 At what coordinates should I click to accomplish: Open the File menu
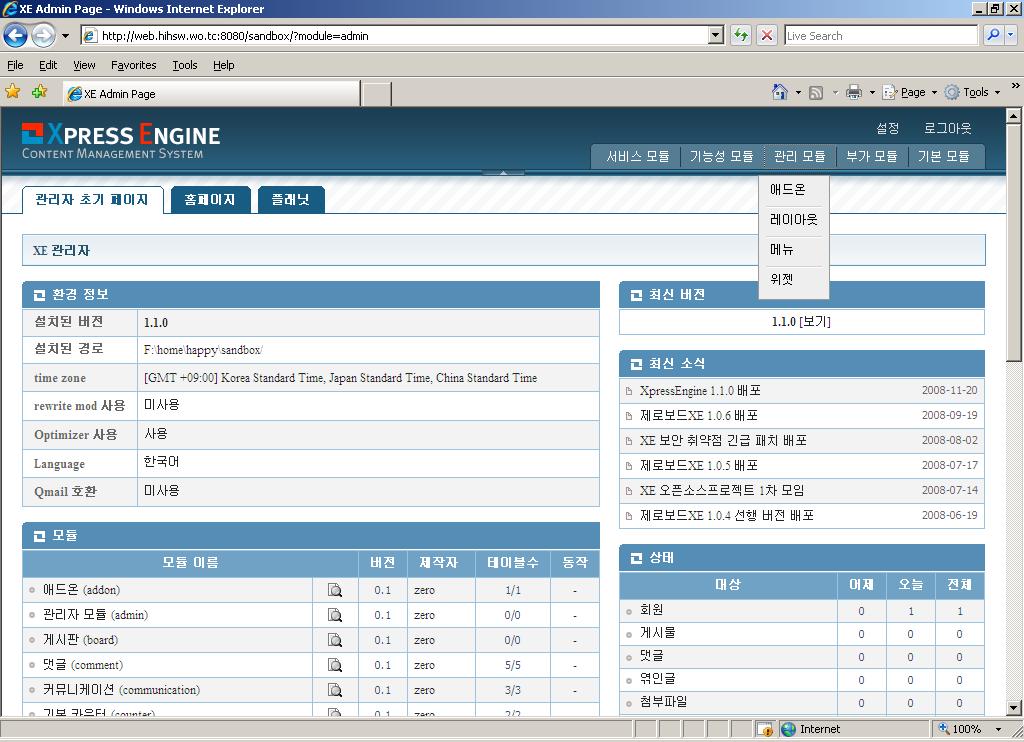point(15,65)
